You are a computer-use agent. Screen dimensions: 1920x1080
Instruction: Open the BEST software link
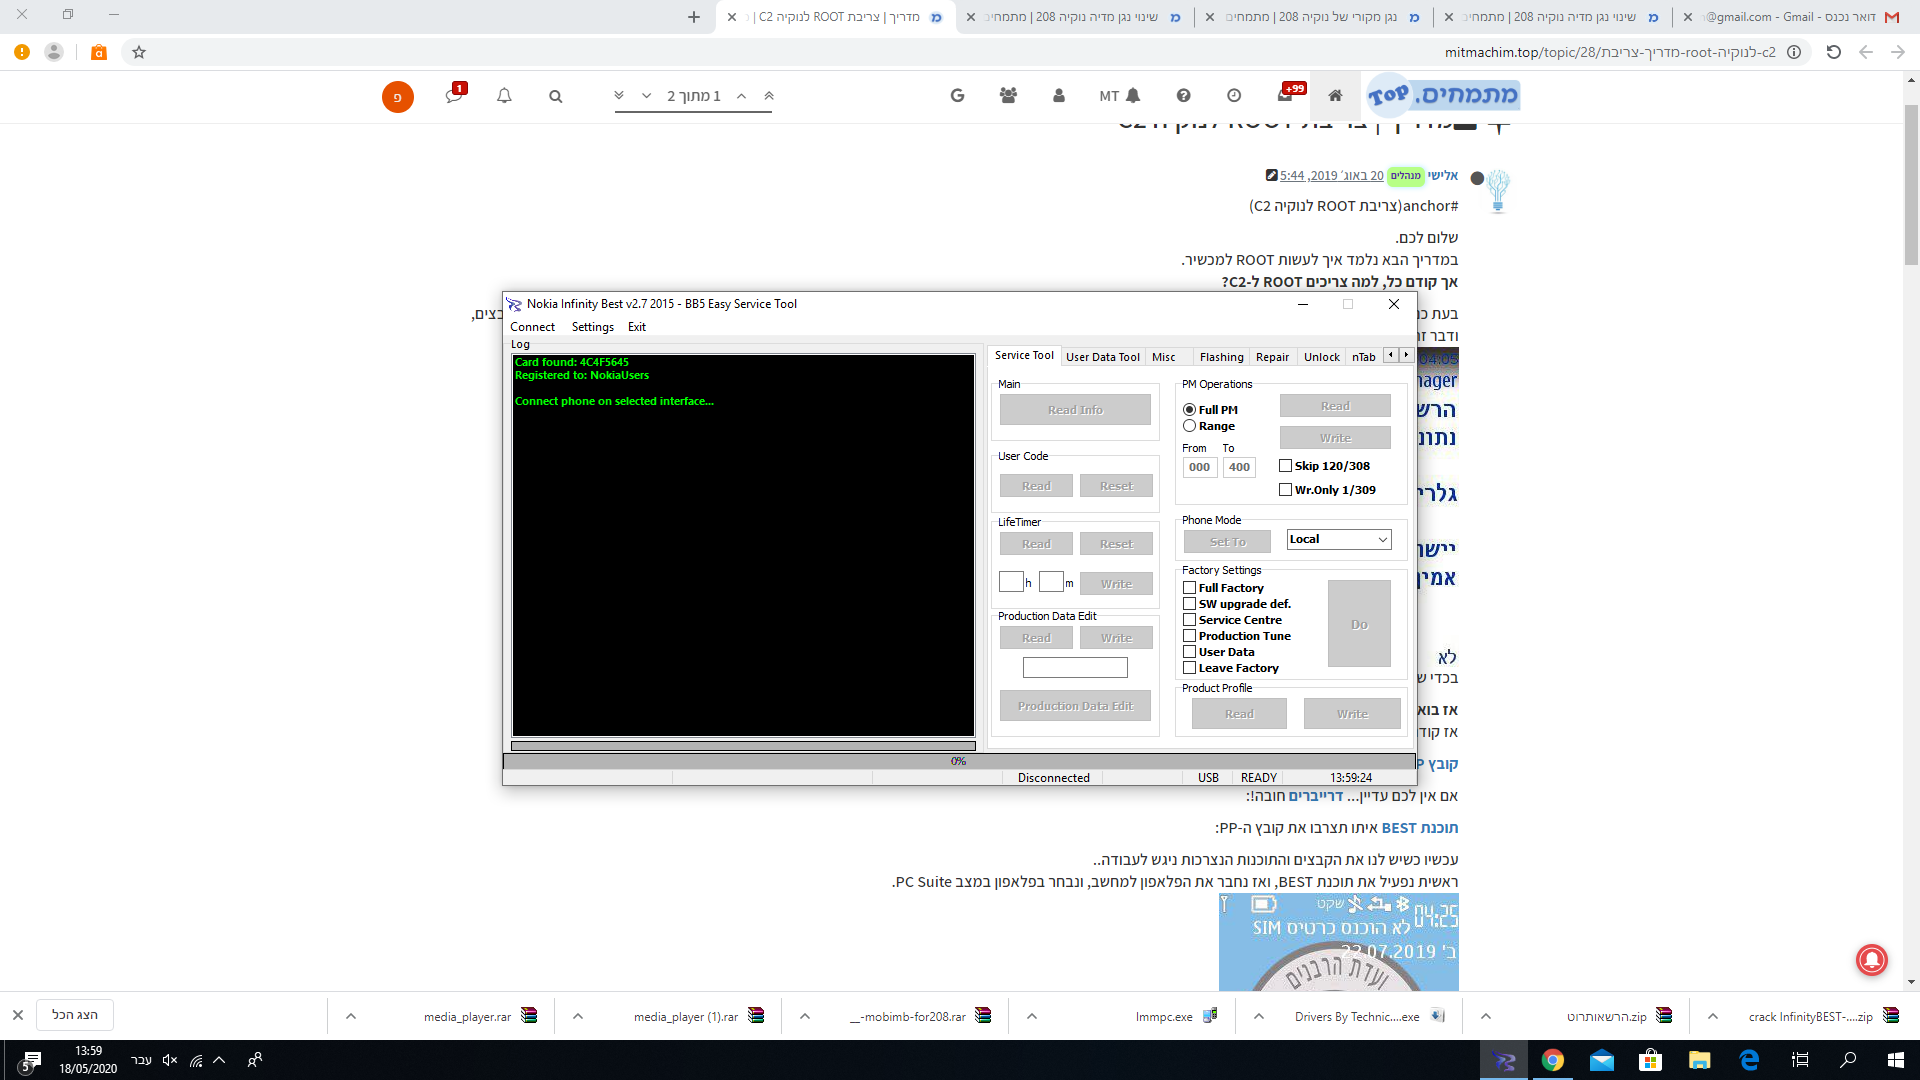[x=1420, y=828]
